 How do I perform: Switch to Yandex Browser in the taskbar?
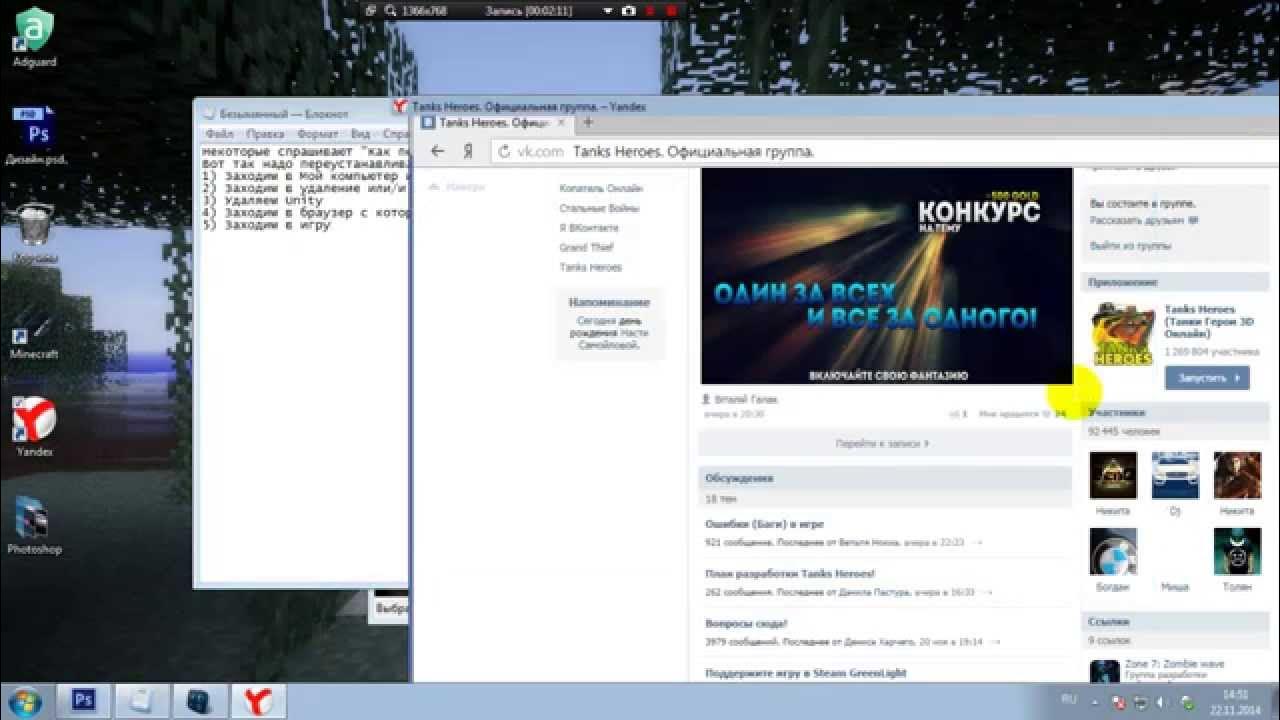pos(259,699)
